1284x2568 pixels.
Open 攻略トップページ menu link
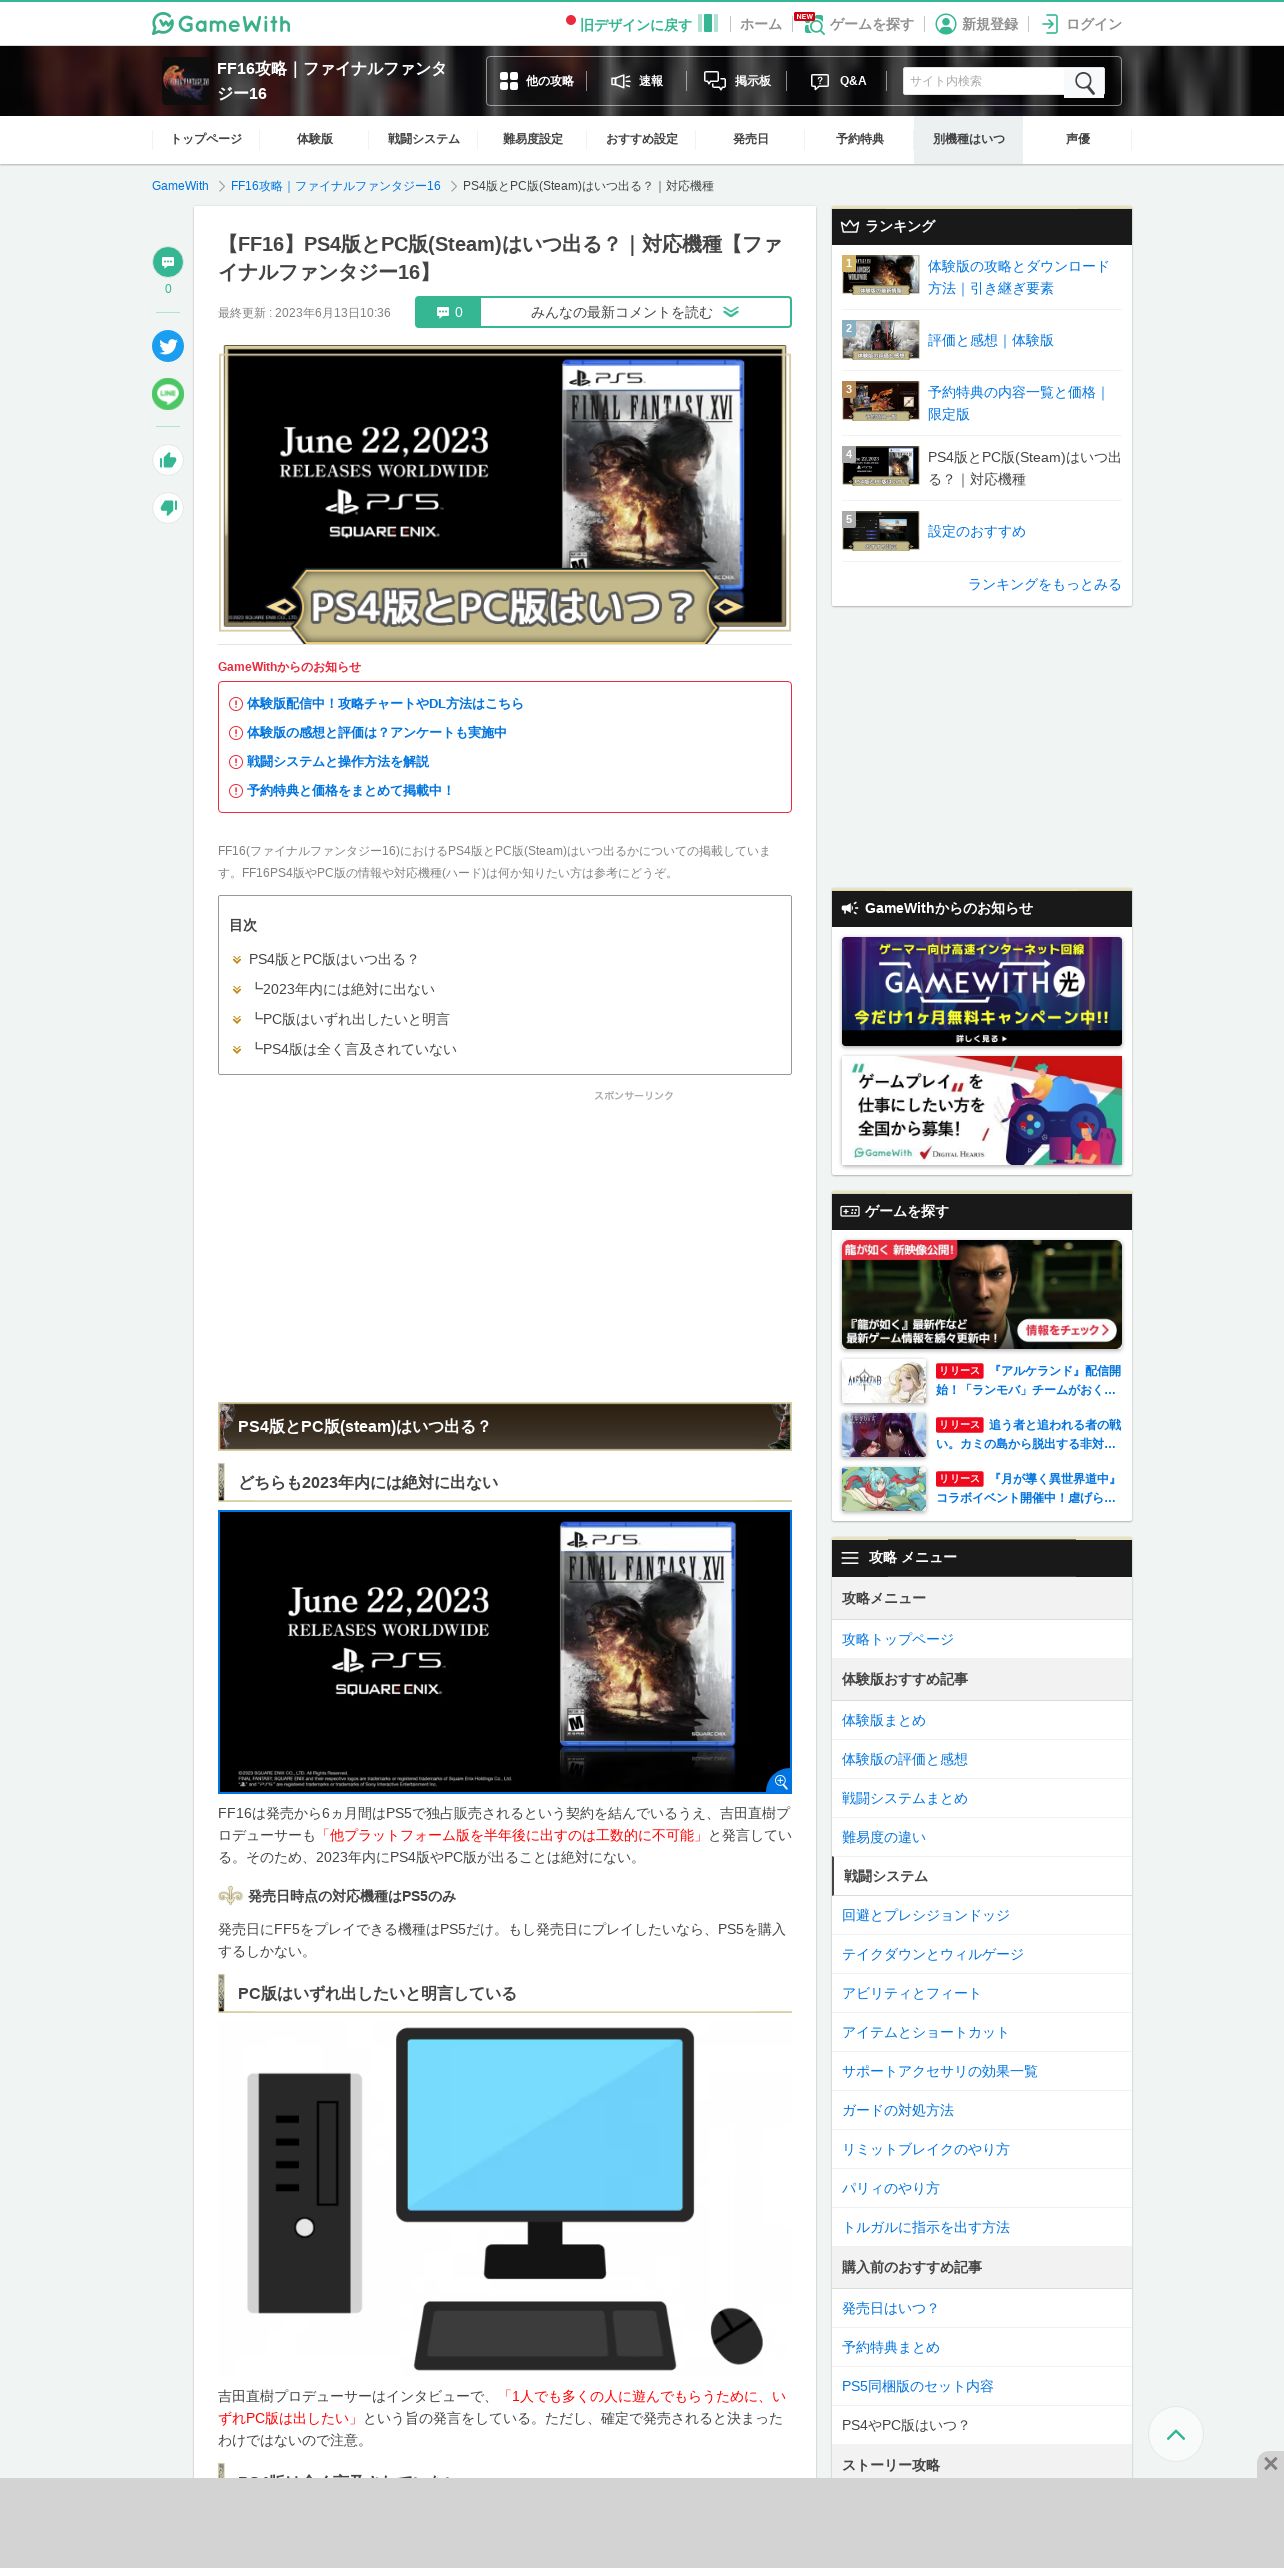pos(981,1639)
